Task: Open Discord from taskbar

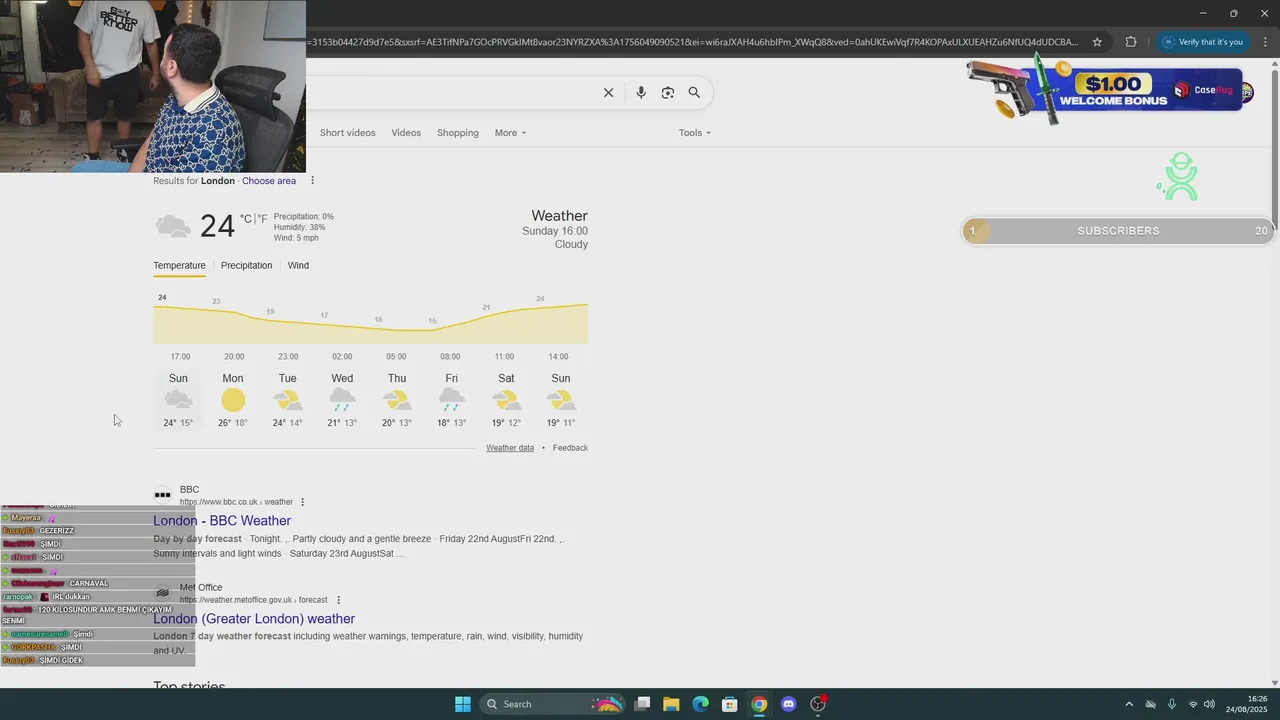Action: tap(788, 704)
